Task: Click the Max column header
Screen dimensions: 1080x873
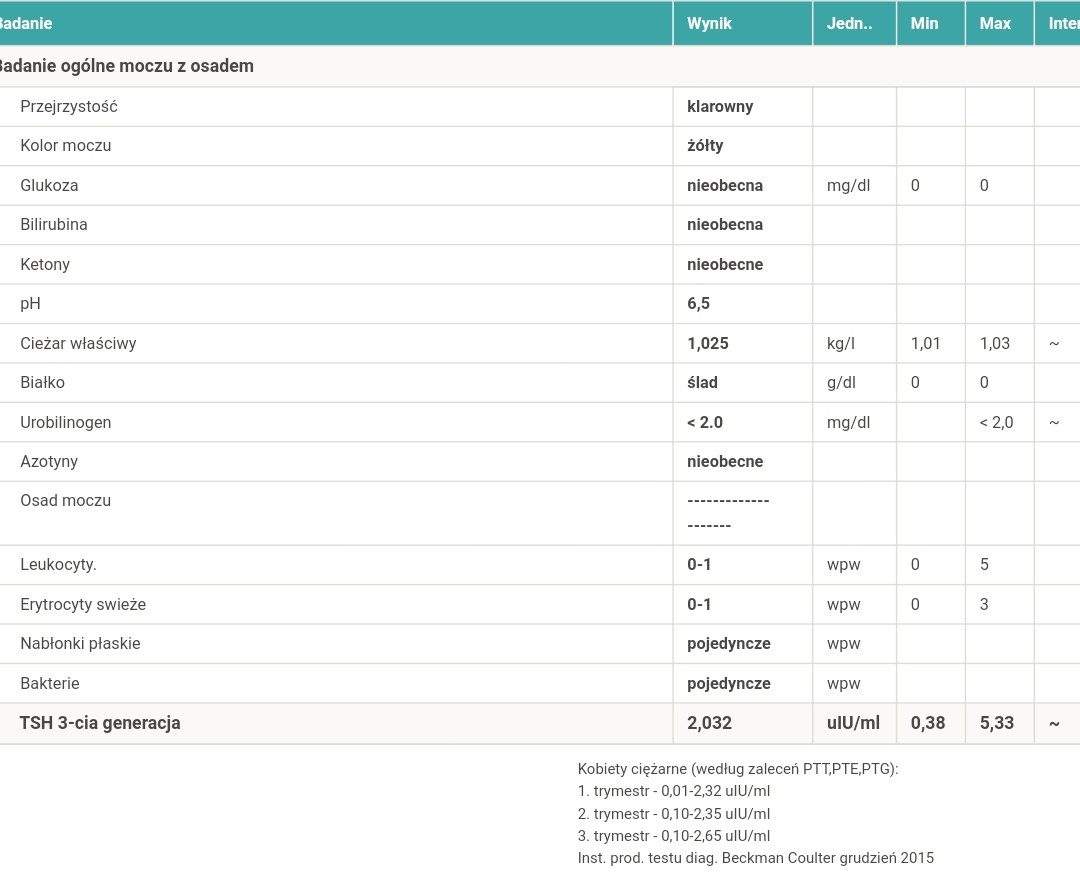Action: coord(995,23)
